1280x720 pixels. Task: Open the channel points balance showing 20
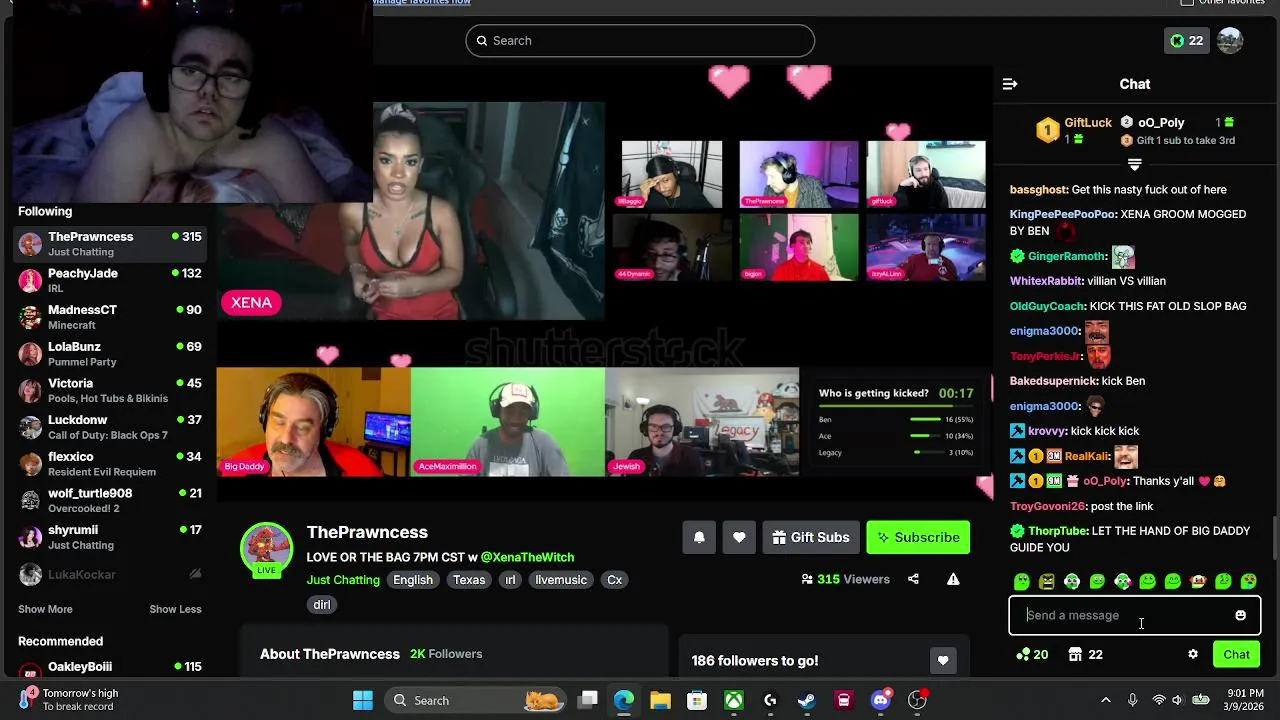pyautogui.click(x=1032, y=654)
